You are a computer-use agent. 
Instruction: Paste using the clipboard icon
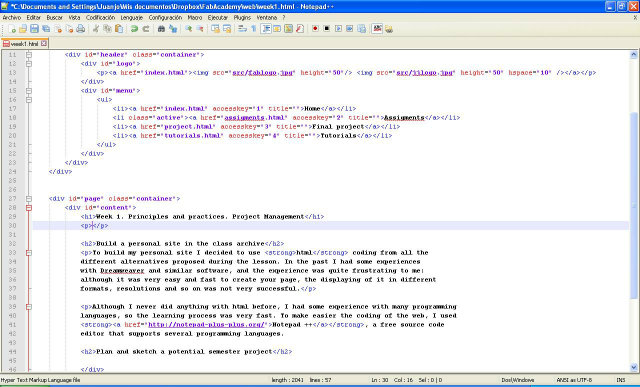tap(119, 29)
